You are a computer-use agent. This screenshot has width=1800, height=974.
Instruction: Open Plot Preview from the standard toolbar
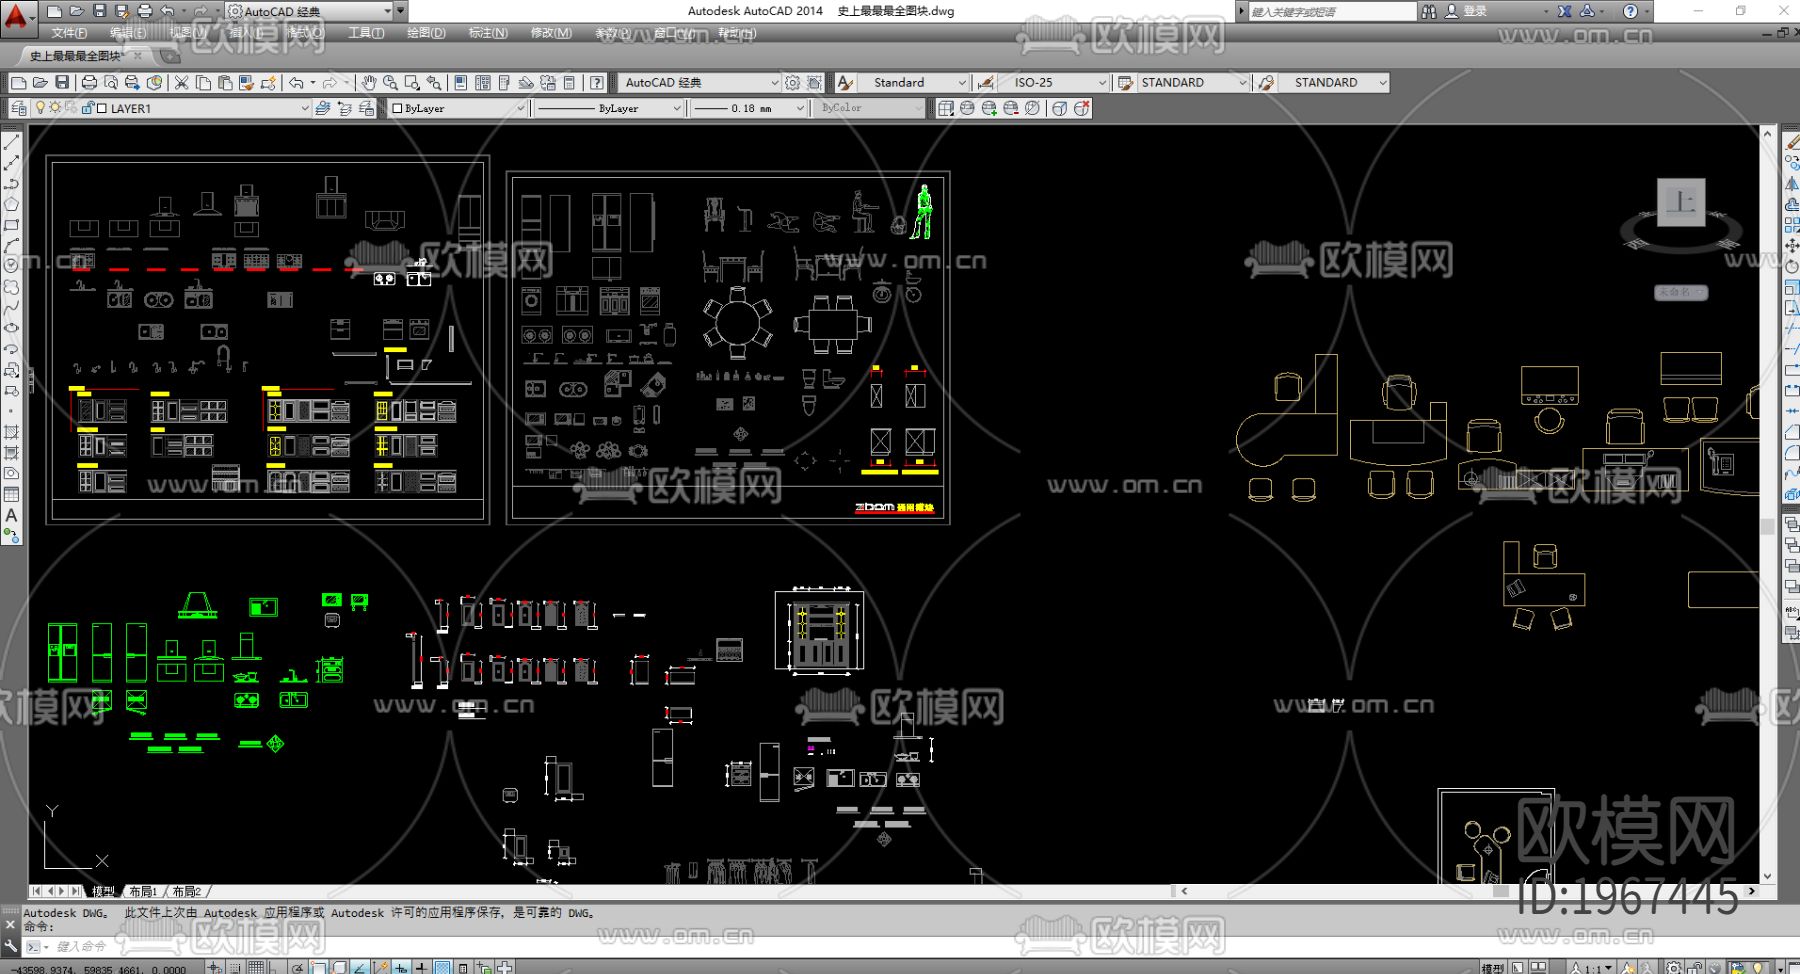click(111, 82)
